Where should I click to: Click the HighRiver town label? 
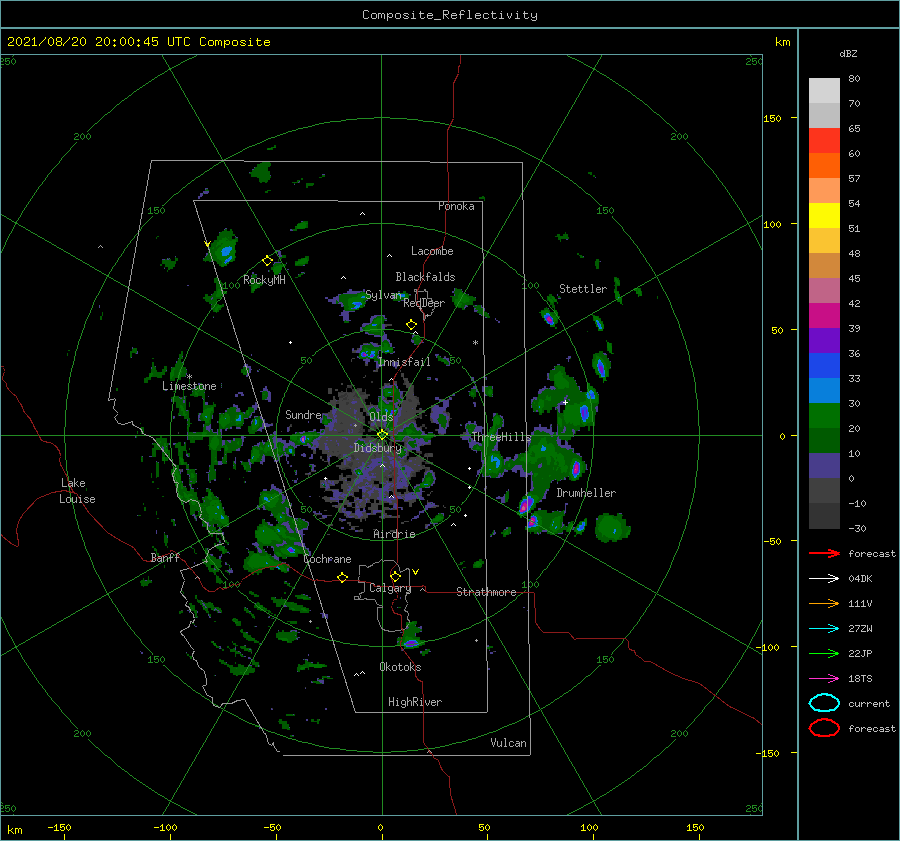[x=415, y=702]
